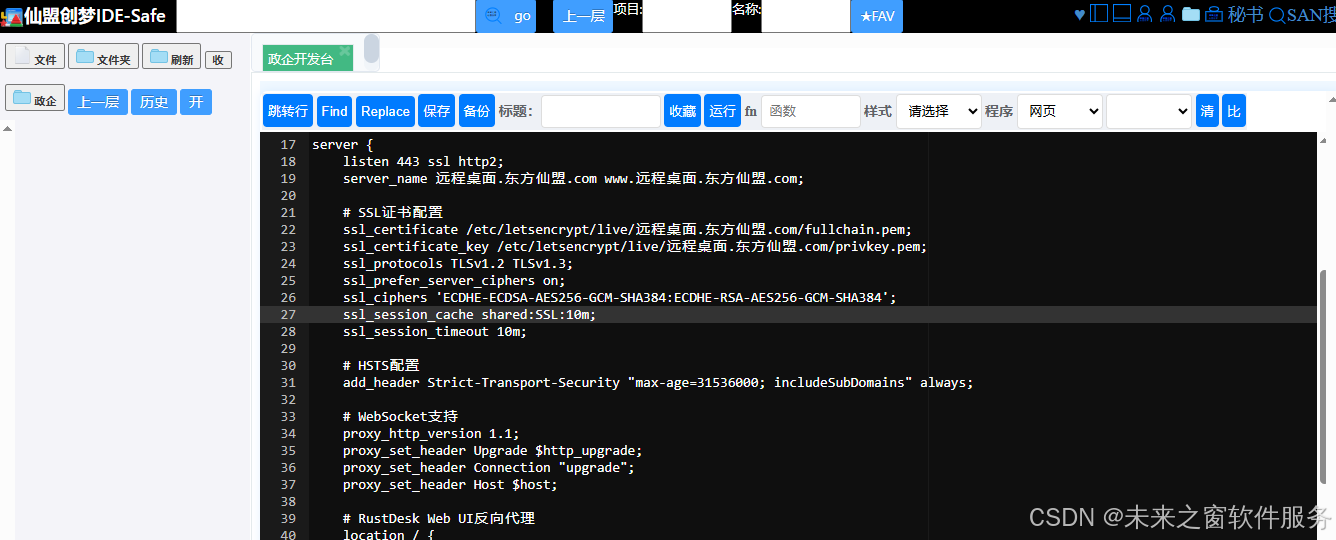1336x540 pixels.
Task: Click the top search input field
Action: pos(326,16)
